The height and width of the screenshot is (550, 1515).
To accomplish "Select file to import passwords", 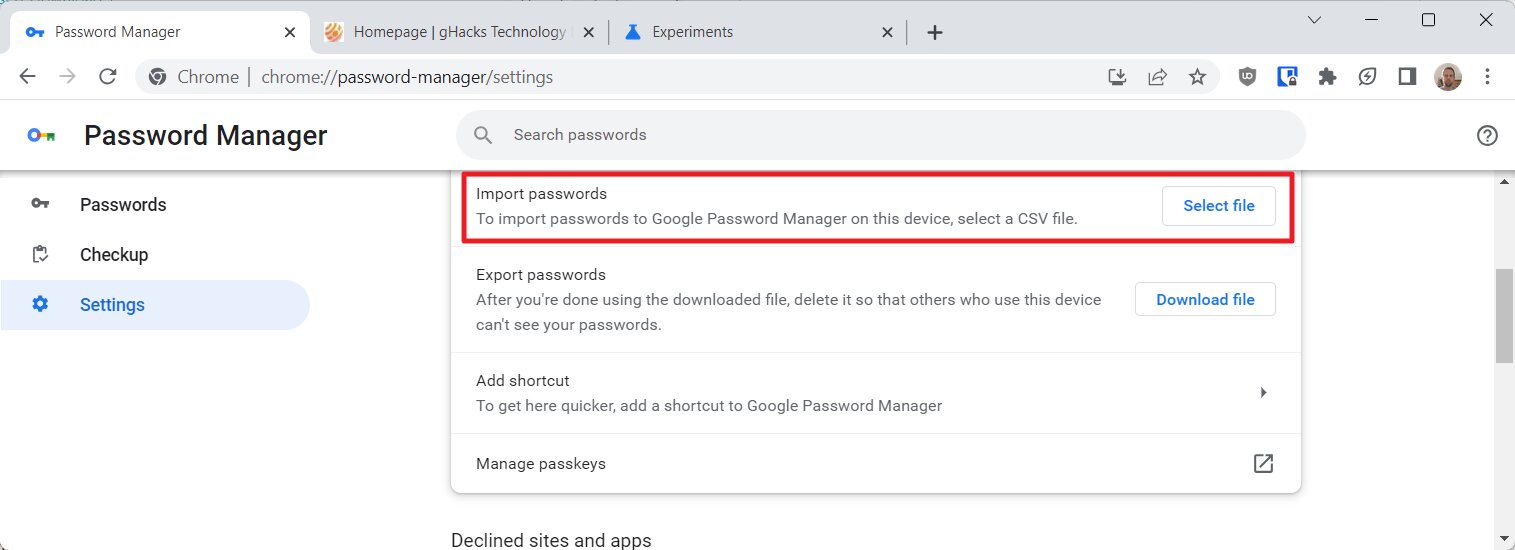I will point(1218,206).
